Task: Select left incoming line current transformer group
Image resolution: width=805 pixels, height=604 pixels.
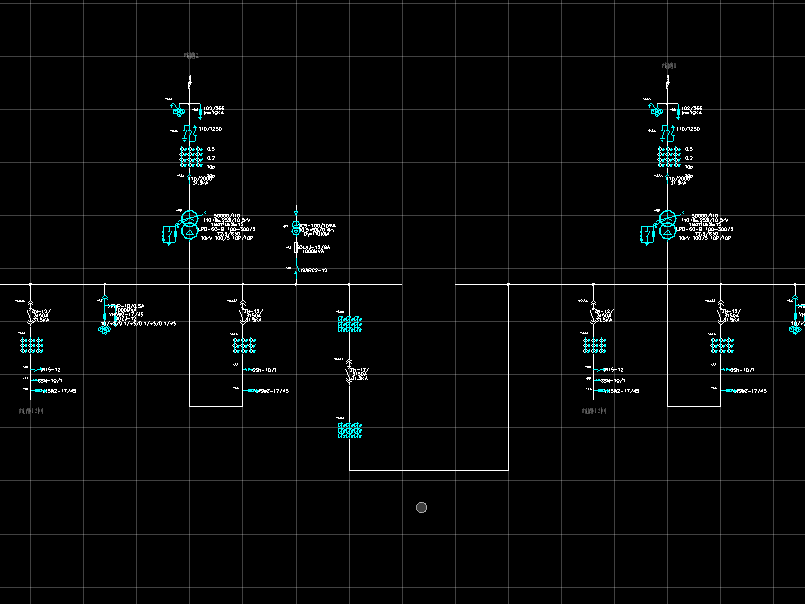Action: point(189,158)
